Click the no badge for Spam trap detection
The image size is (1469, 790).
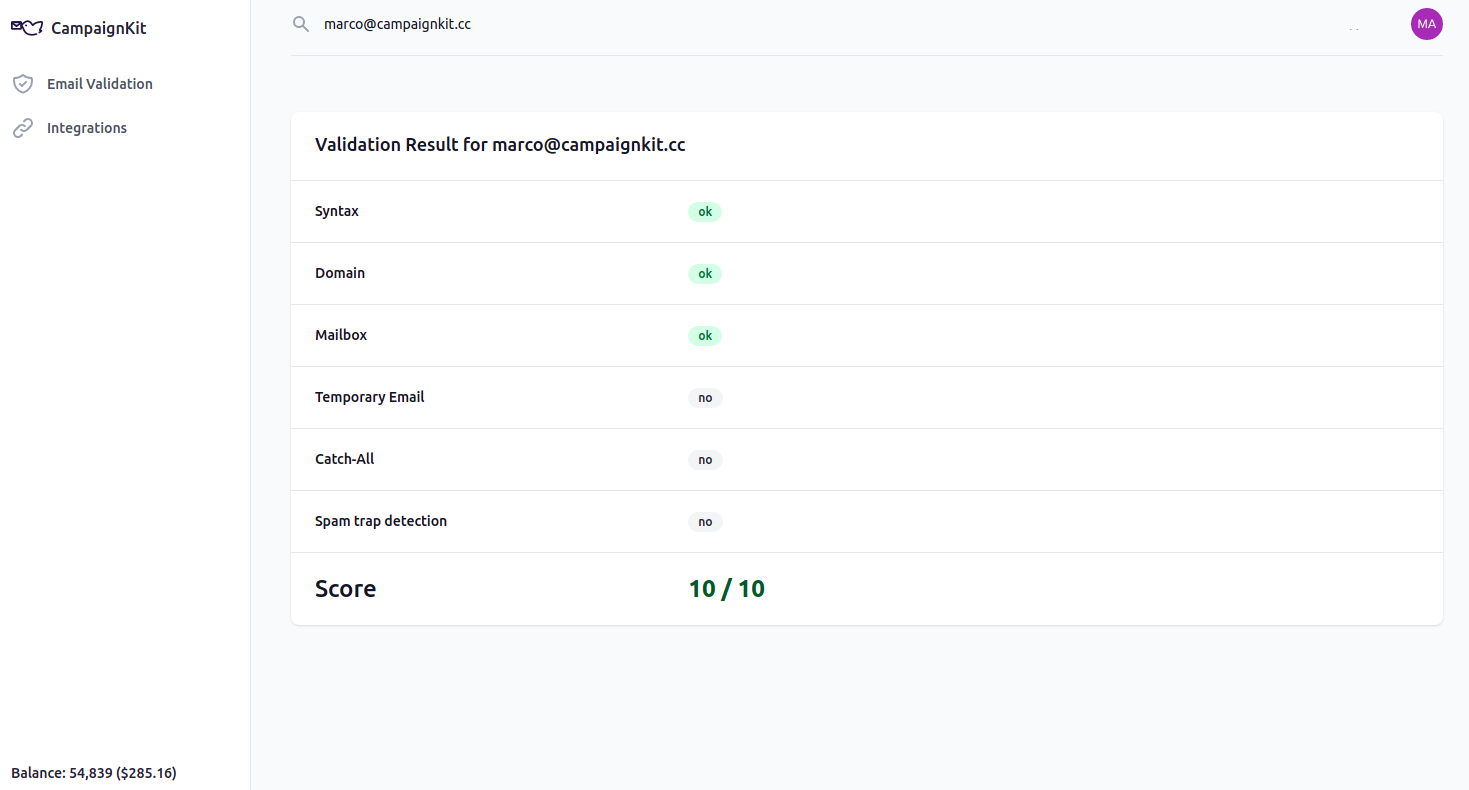point(705,522)
